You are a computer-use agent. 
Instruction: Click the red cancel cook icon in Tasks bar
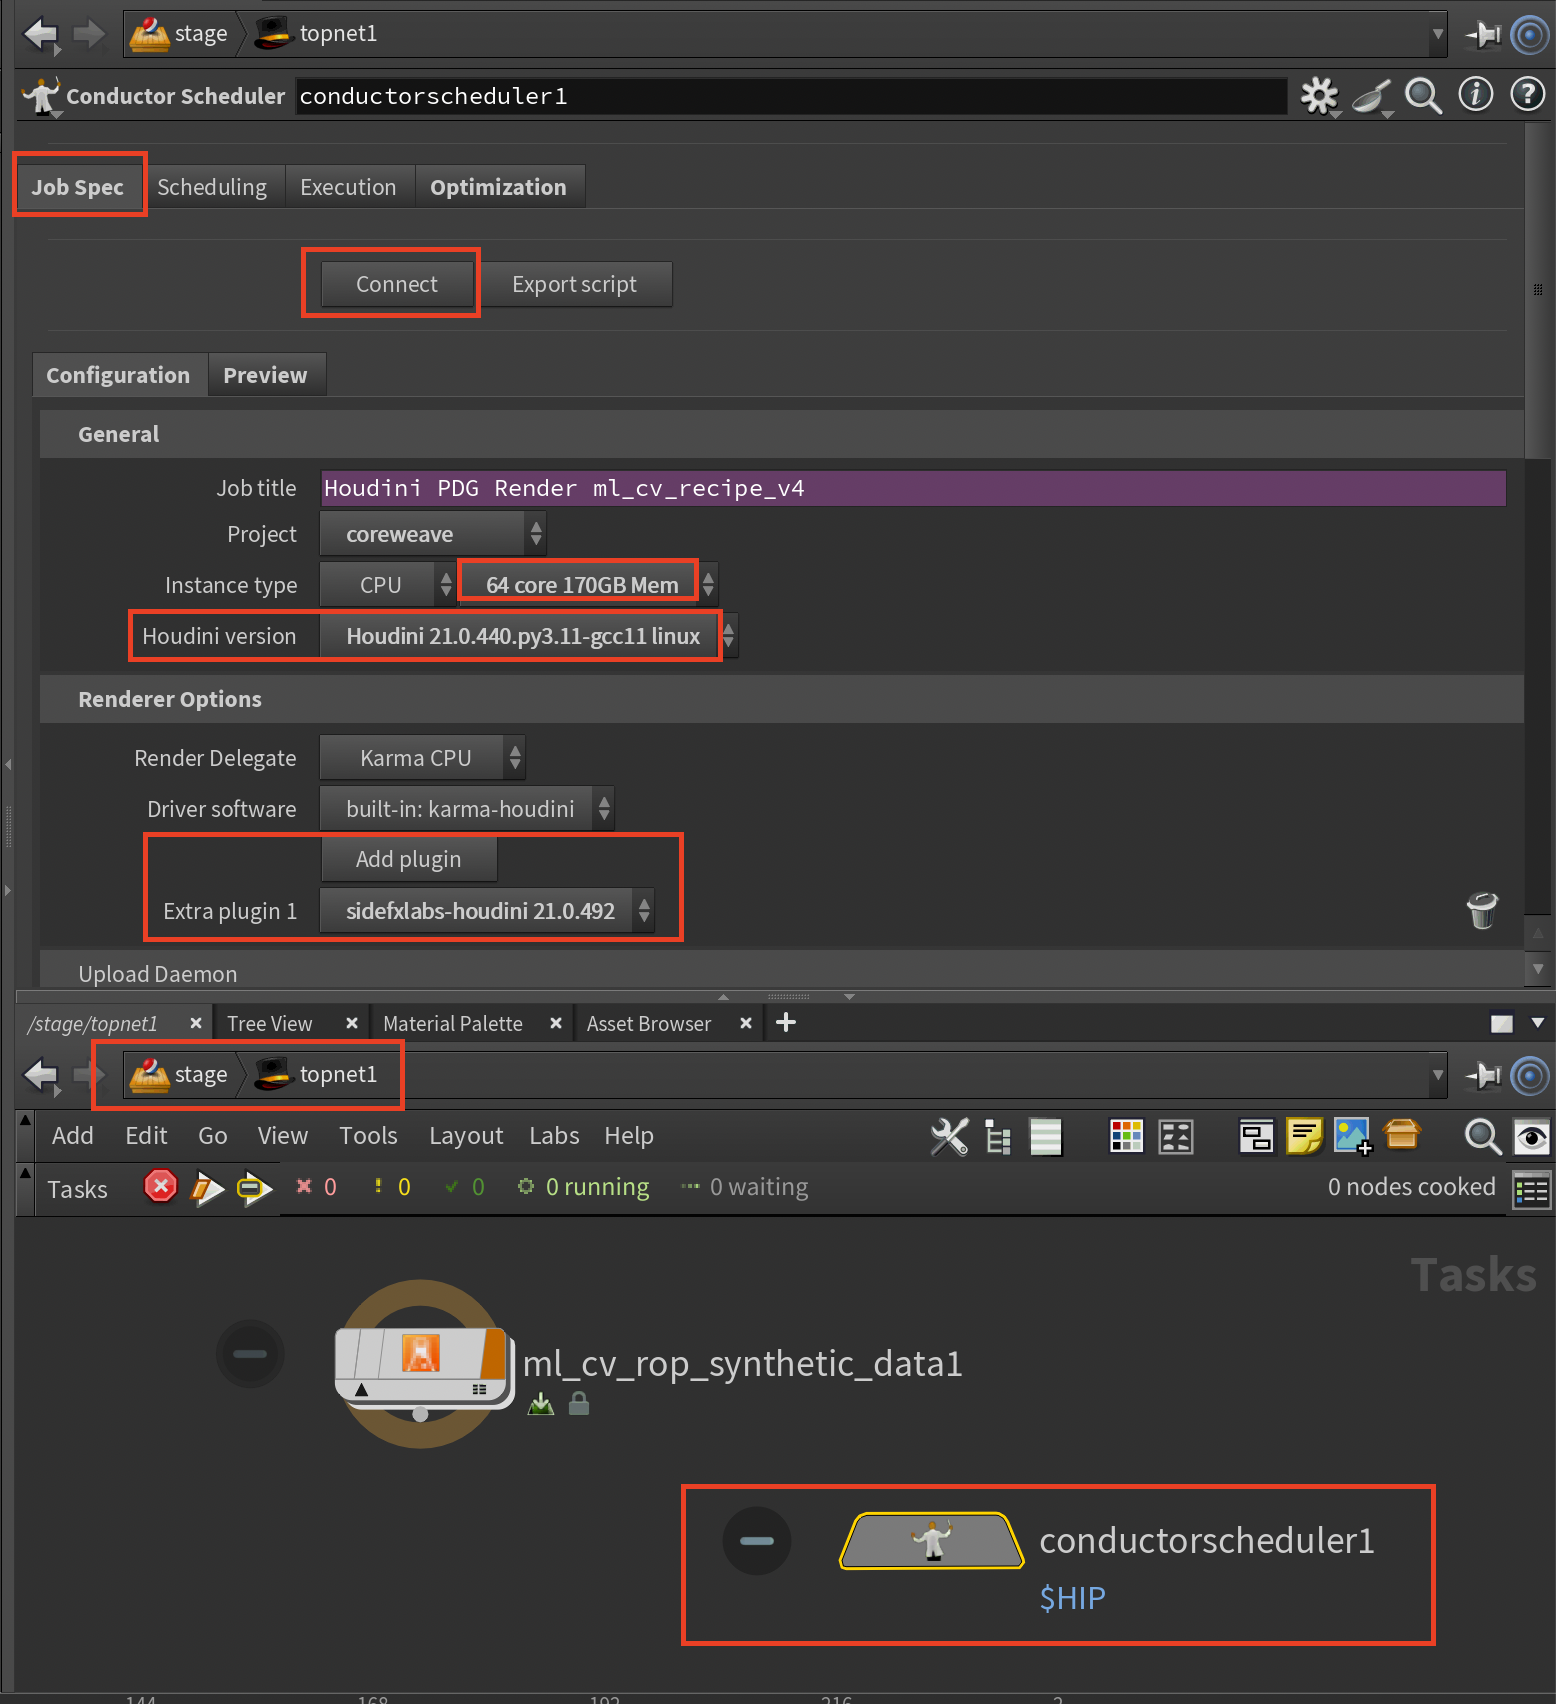pos(160,1187)
